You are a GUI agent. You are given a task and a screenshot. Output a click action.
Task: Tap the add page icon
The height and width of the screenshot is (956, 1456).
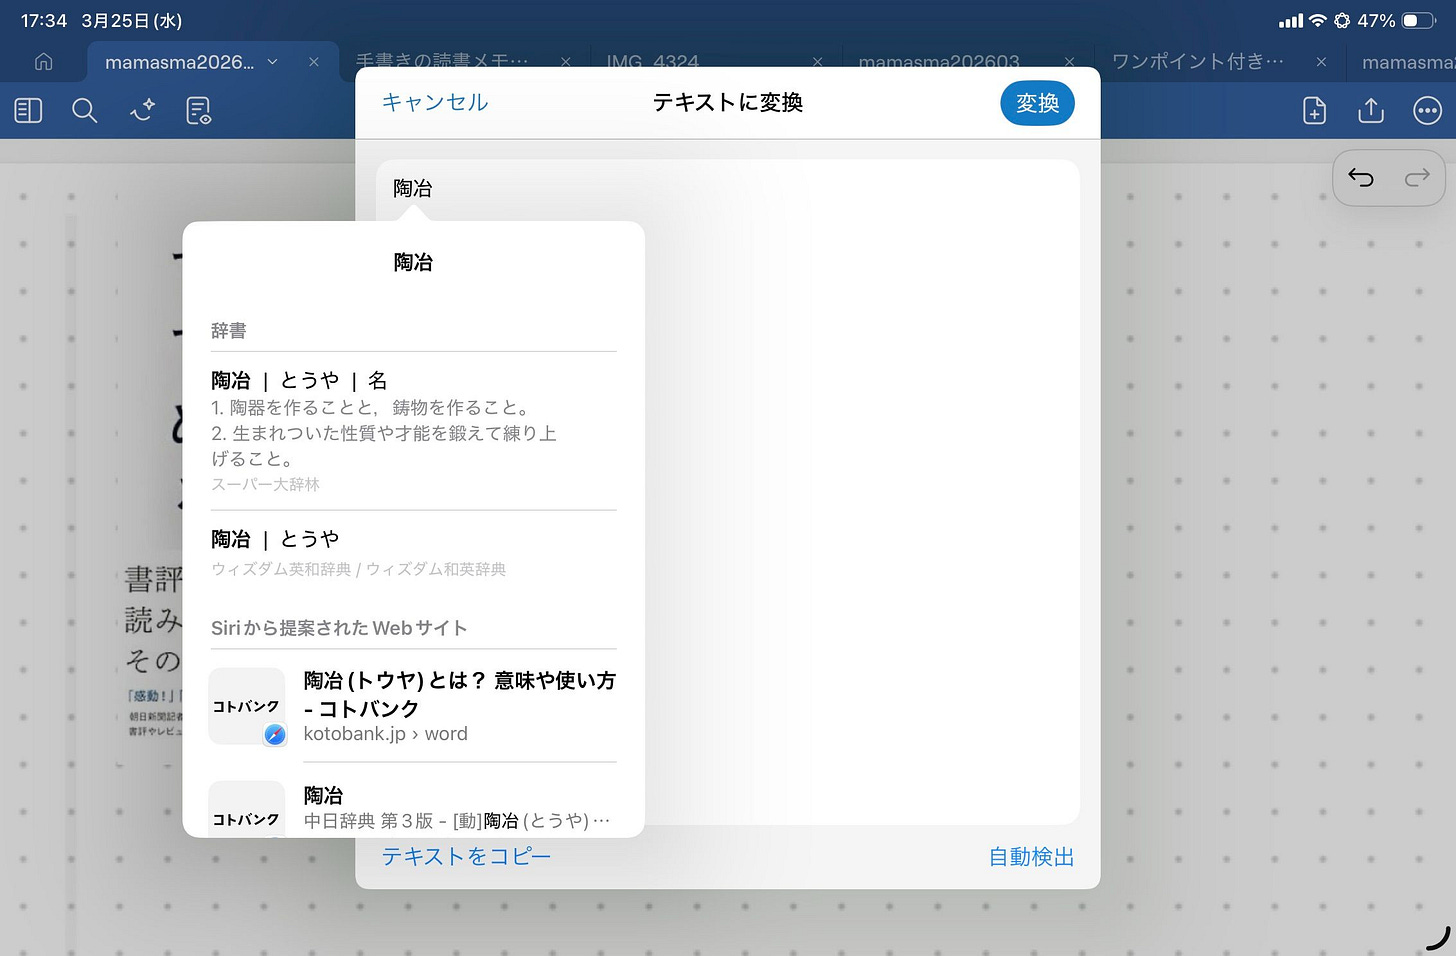1314,110
